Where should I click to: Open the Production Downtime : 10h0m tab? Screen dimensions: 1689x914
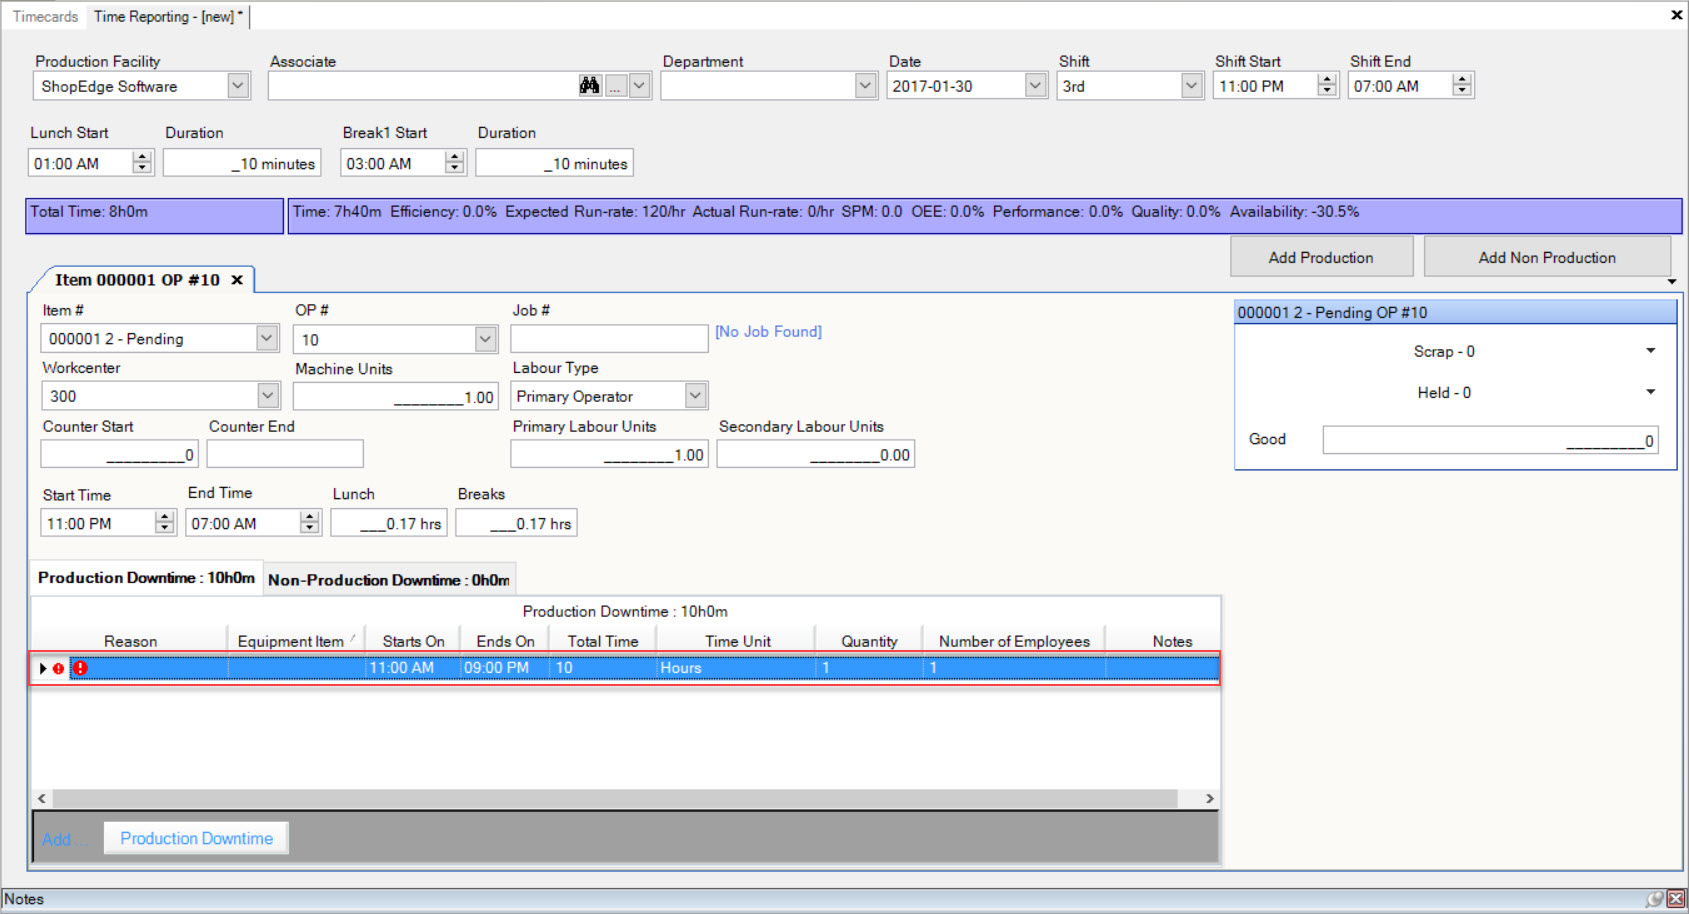click(x=146, y=578)
